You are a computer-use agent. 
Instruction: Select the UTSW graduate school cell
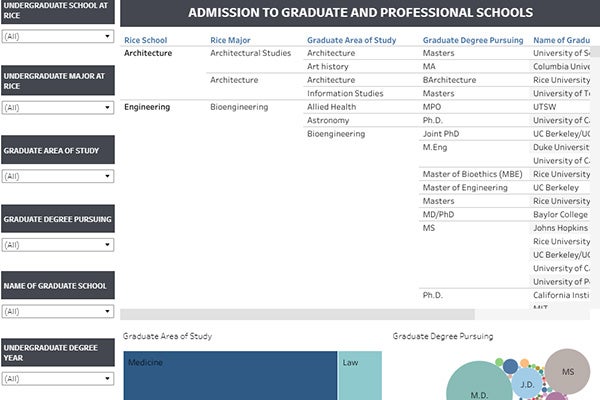coord(545,107)
